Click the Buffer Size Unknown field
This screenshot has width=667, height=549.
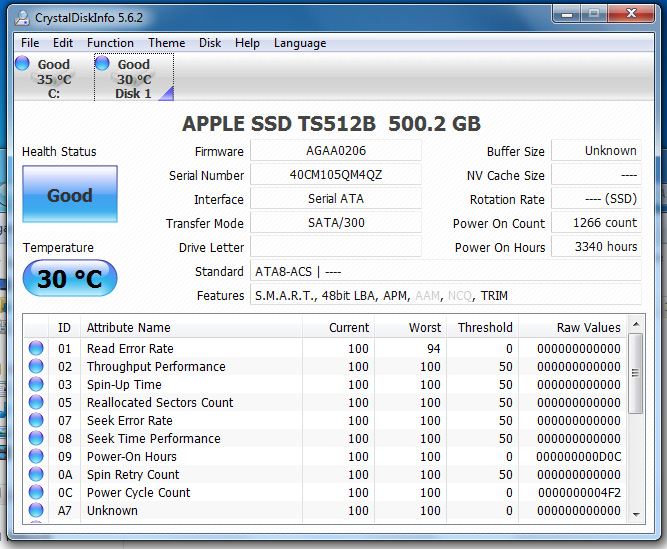[x=596, y=151]
